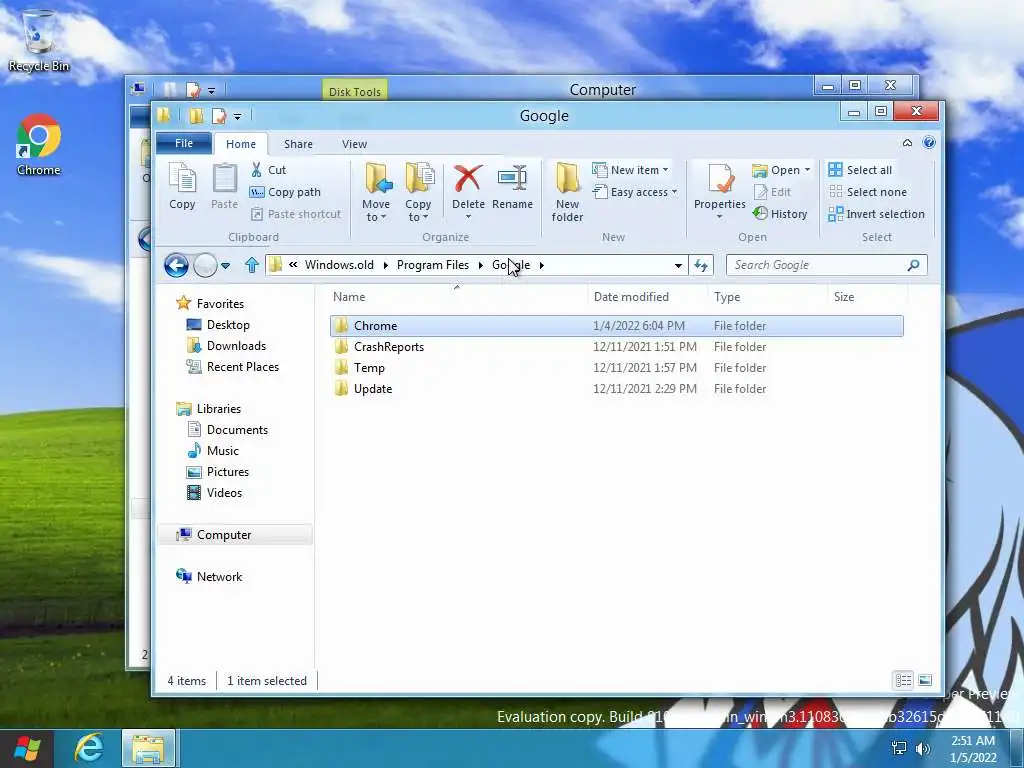1024x768 pixels.
Task: Open Downloads under Favorites
Action: click(226, 345)
